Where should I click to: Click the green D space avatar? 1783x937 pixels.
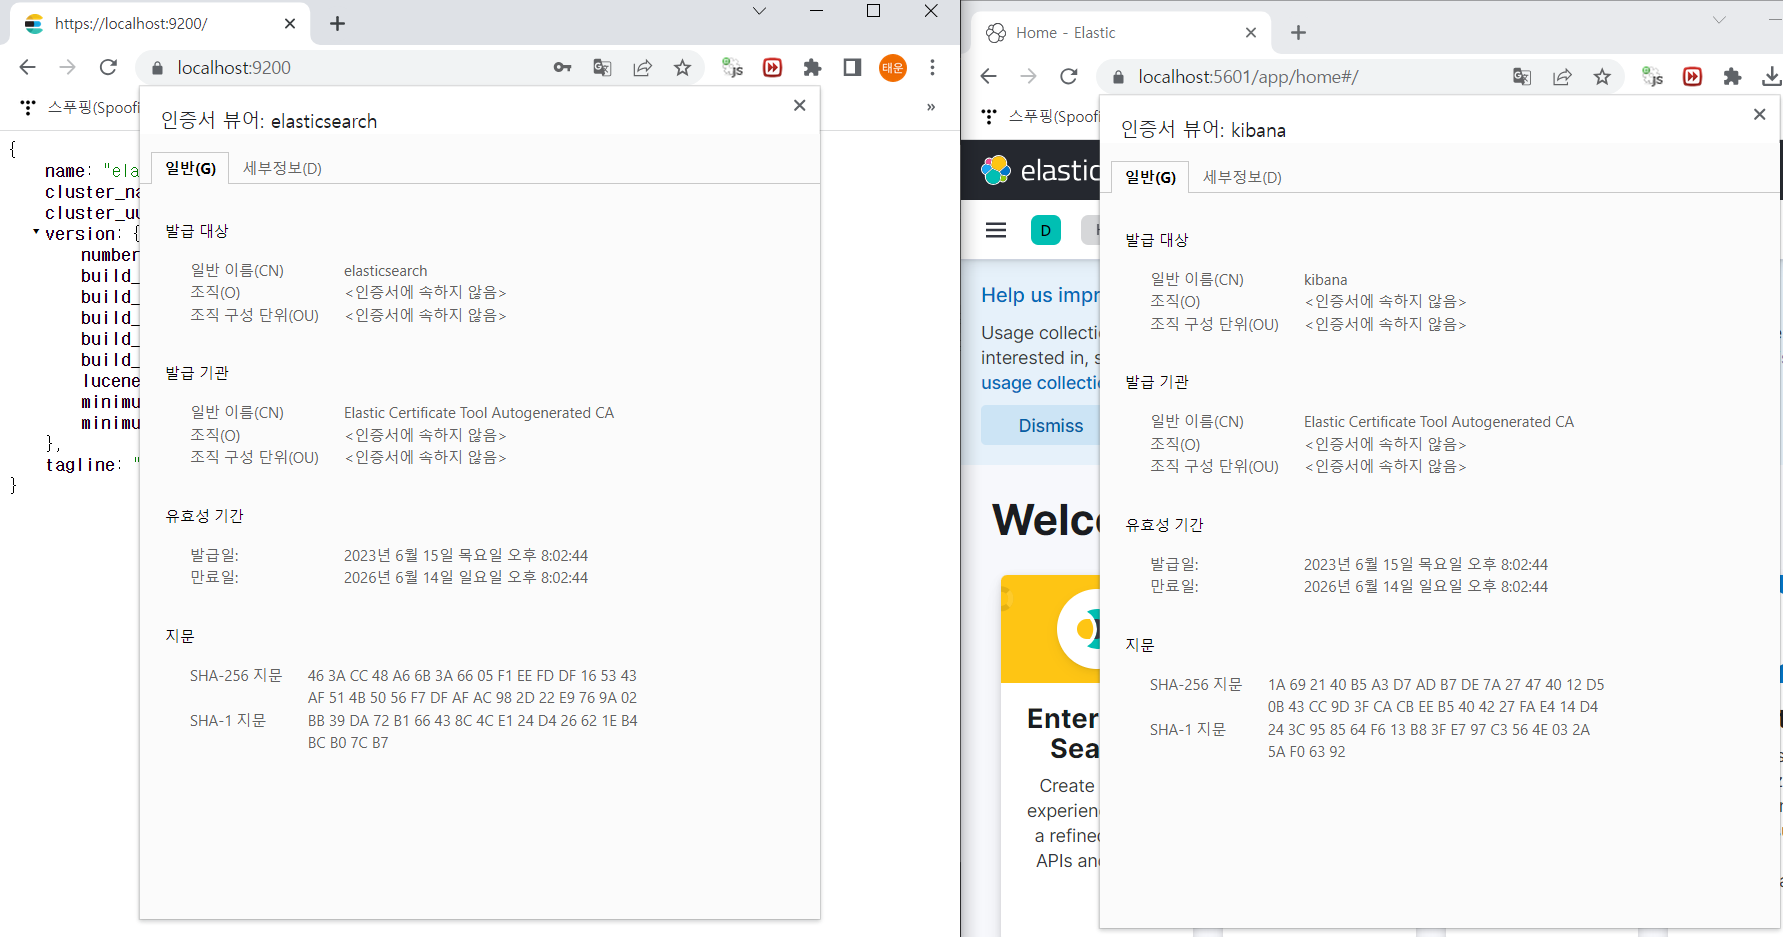(1046, 230)
